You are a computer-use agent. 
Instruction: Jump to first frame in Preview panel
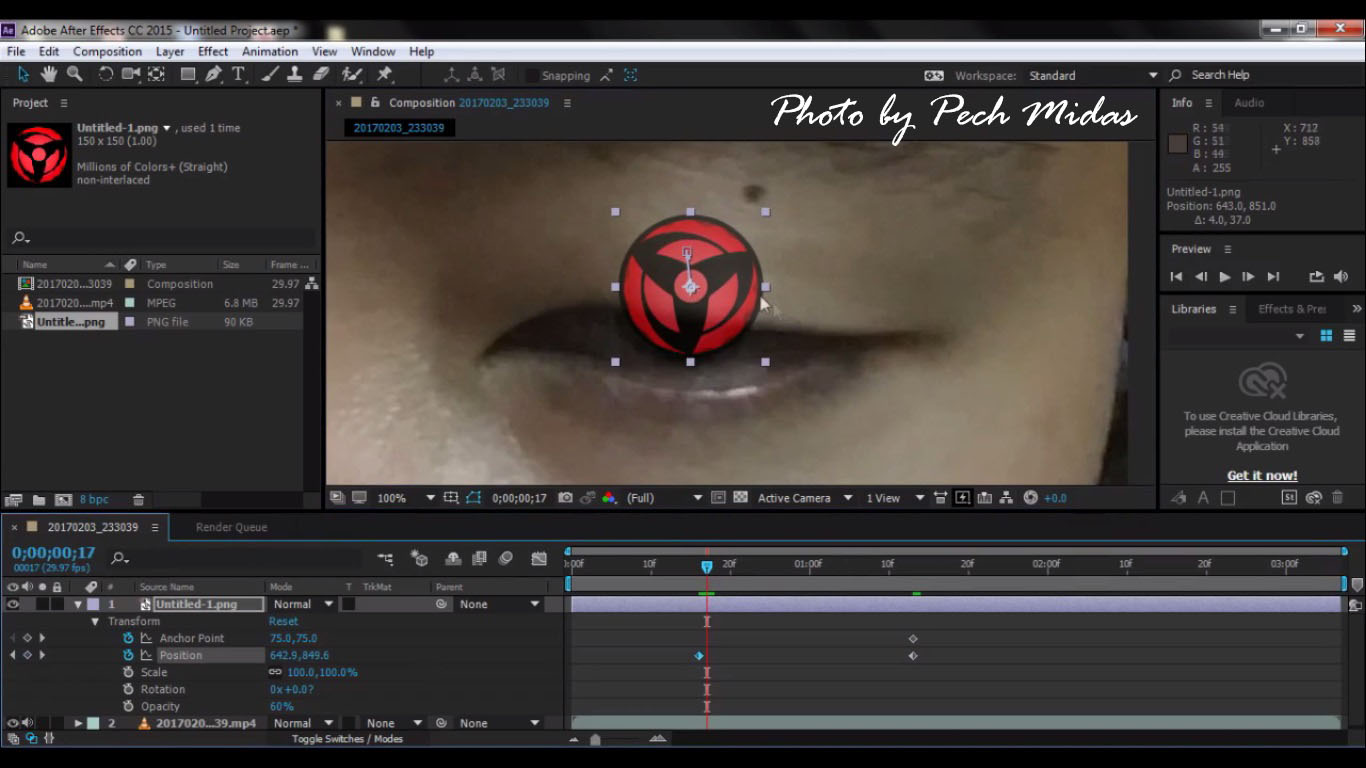point(1176,277)
